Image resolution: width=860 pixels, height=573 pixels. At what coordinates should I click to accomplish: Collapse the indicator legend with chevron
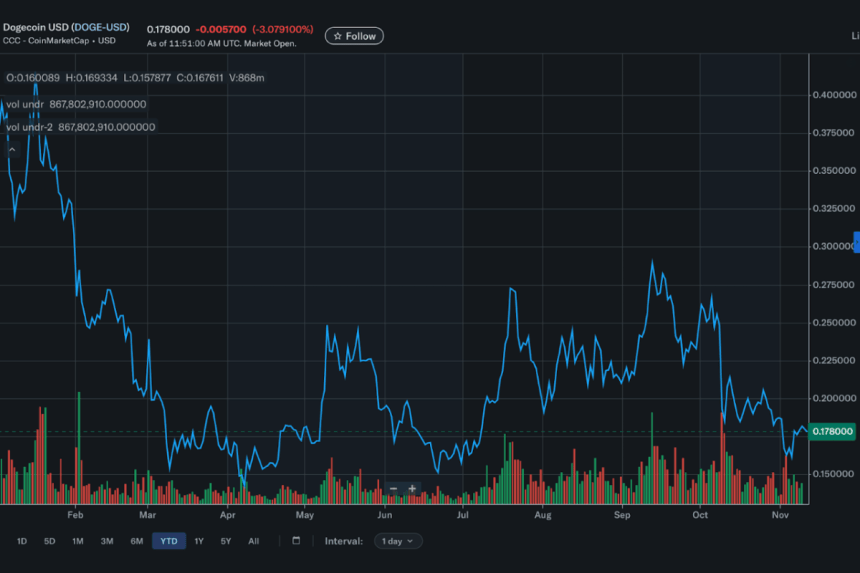click(12, 149)
